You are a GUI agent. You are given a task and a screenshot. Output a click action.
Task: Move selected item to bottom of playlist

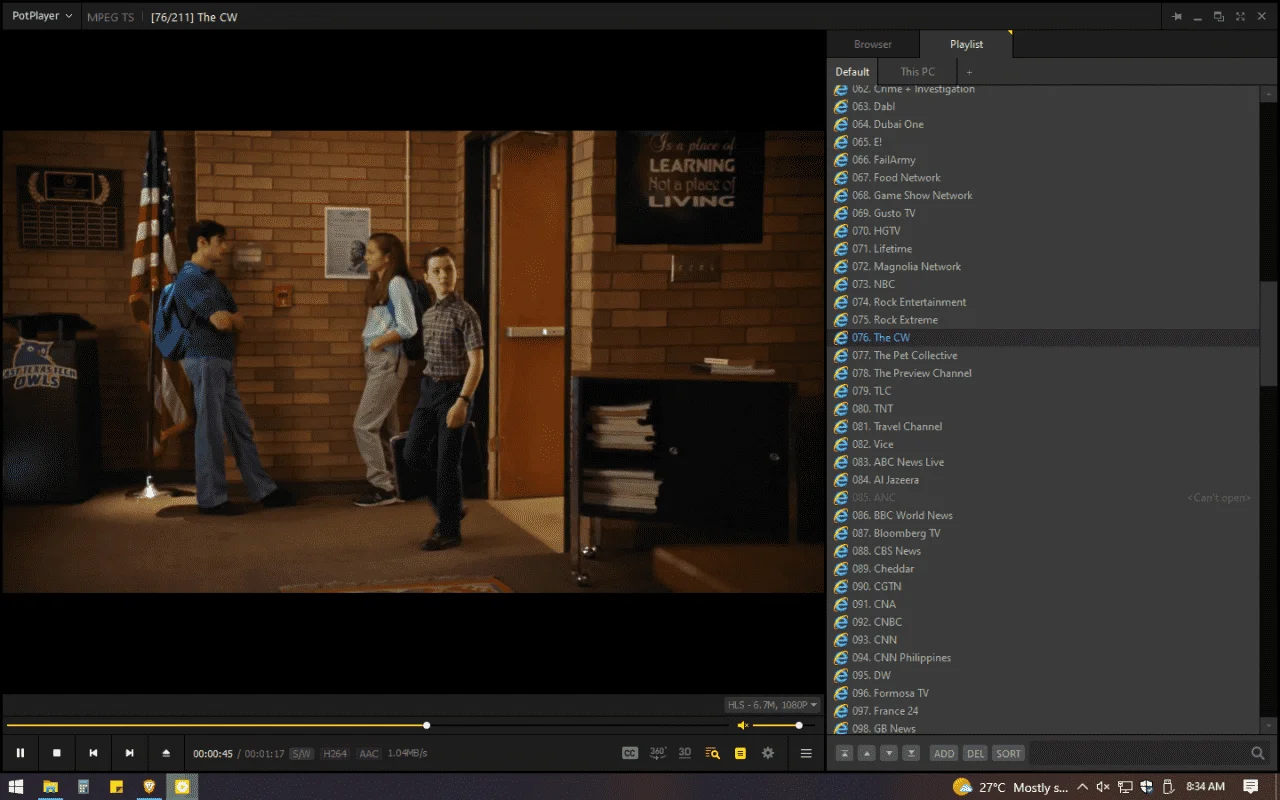click(911, 753)
